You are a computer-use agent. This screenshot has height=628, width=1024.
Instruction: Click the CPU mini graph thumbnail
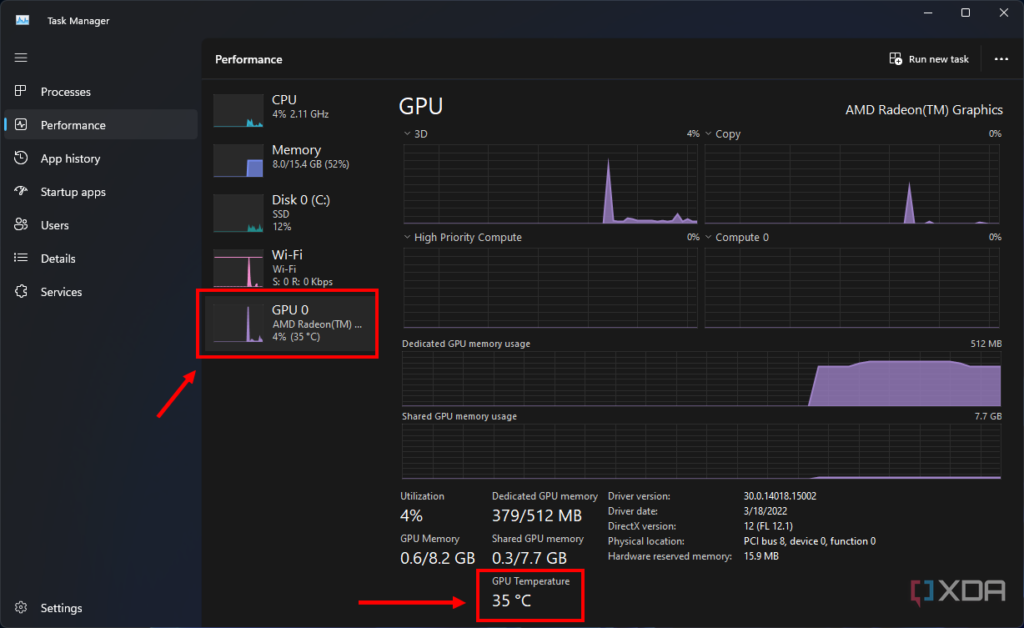click(x=238, y=110)
